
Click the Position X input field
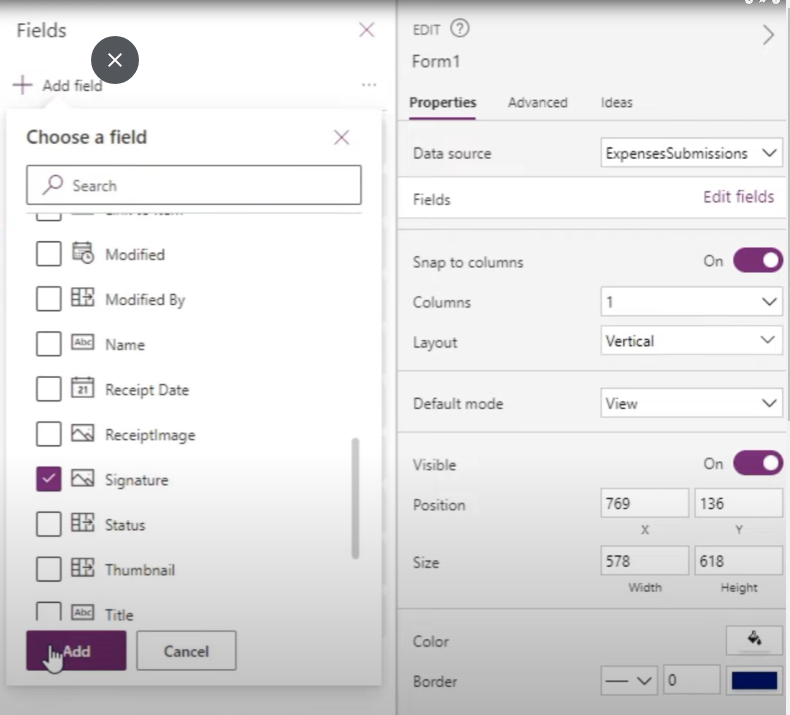[x=644, y=503]
